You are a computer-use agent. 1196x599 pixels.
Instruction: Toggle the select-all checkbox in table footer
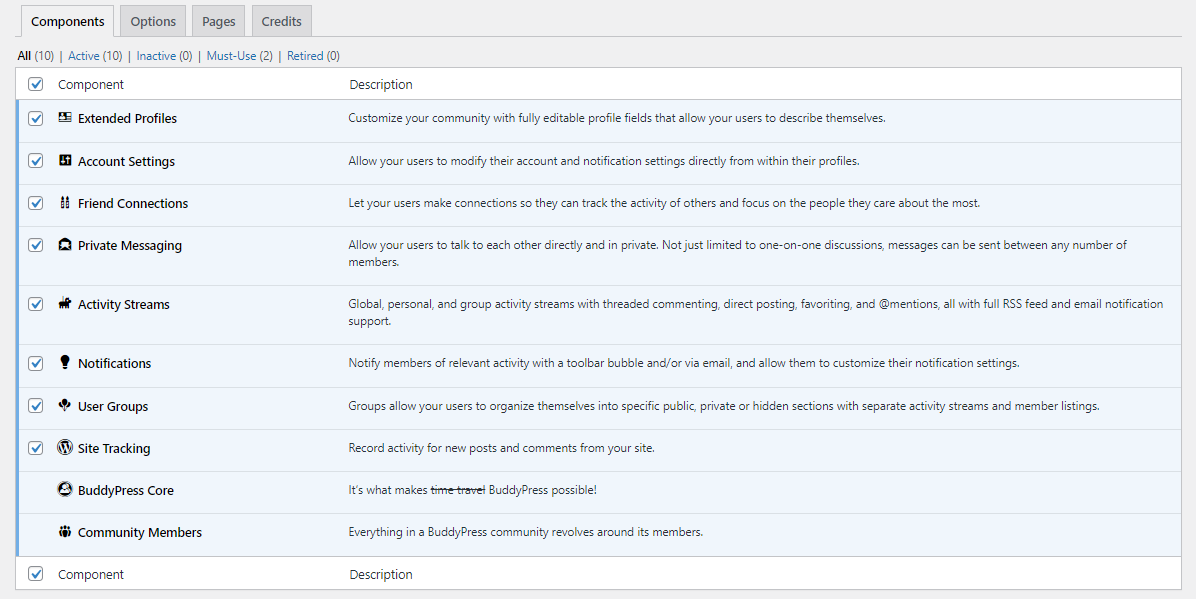click(x=36, y=574)
